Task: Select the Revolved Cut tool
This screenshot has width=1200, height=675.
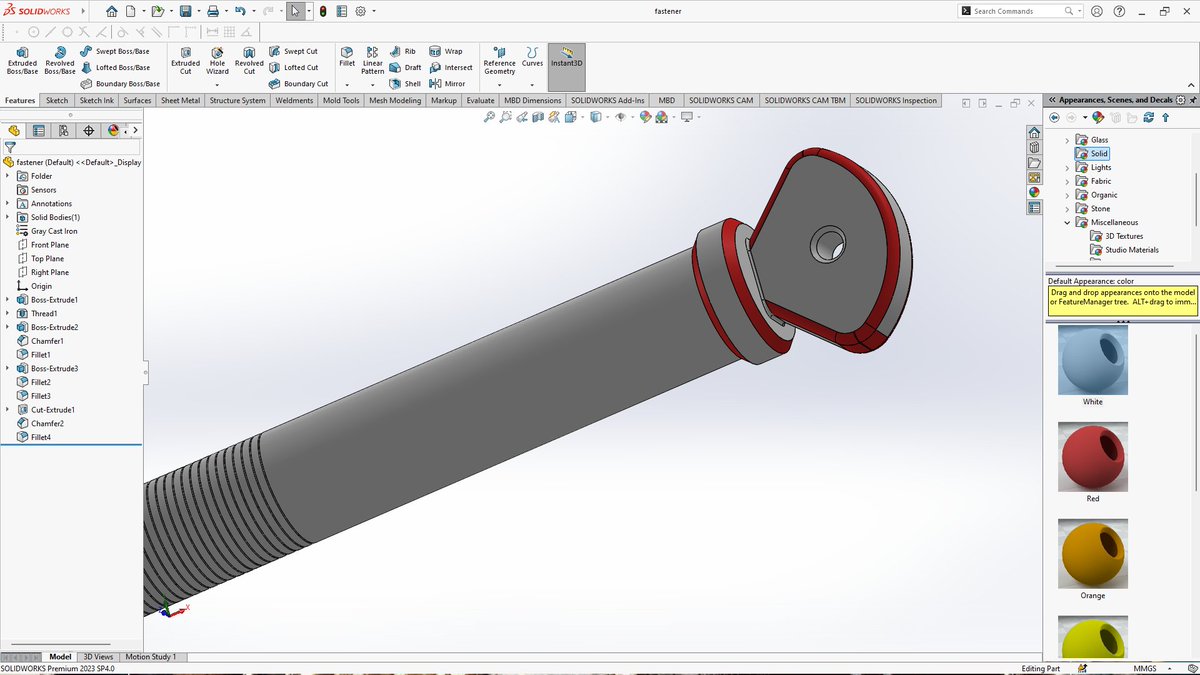Action: [249, 60]
